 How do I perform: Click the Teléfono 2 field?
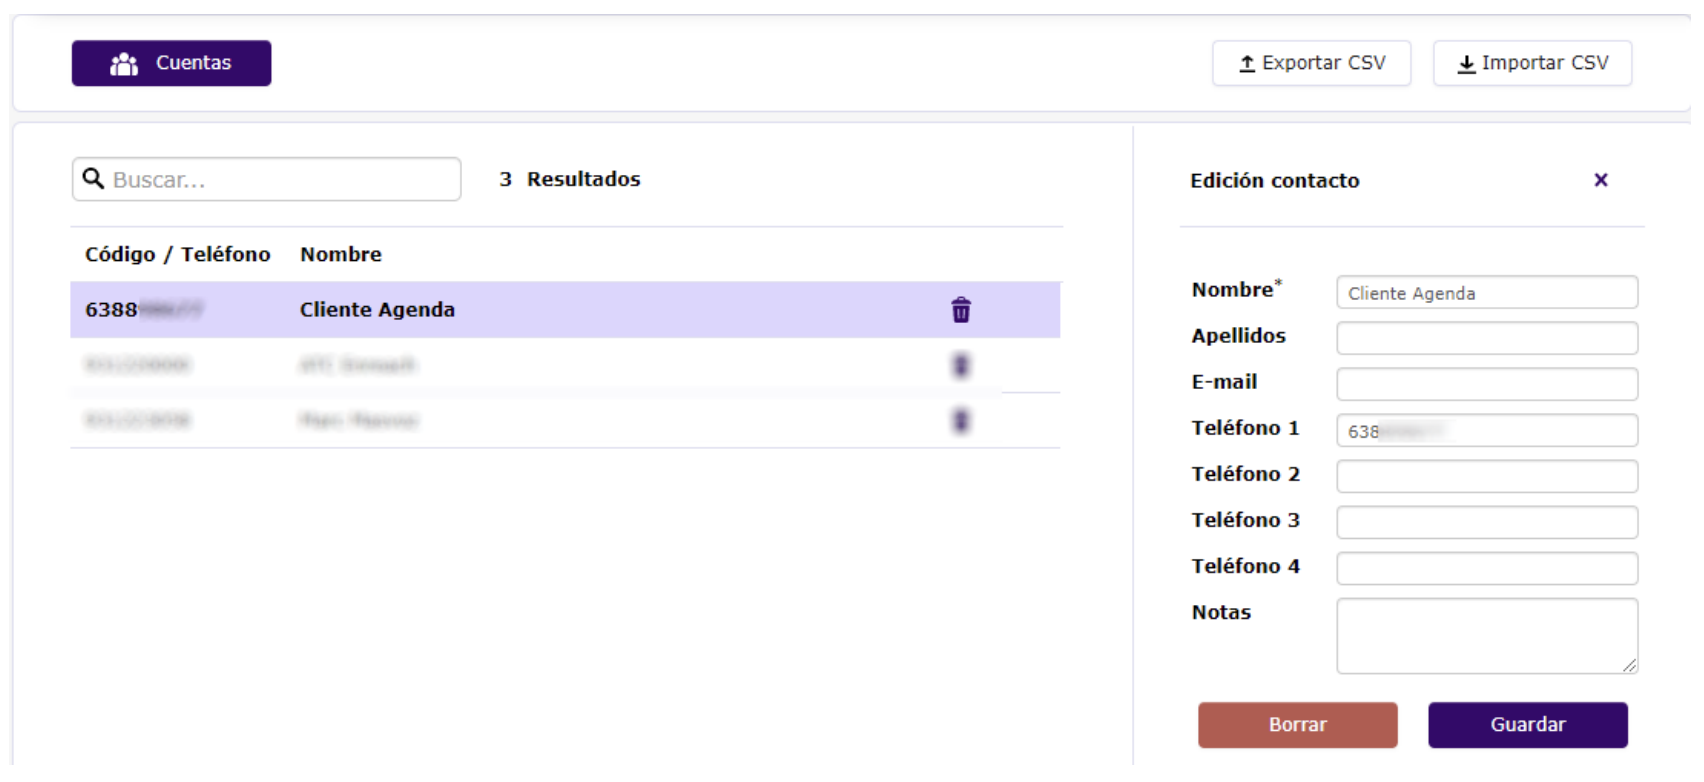tap(1486, 476)
